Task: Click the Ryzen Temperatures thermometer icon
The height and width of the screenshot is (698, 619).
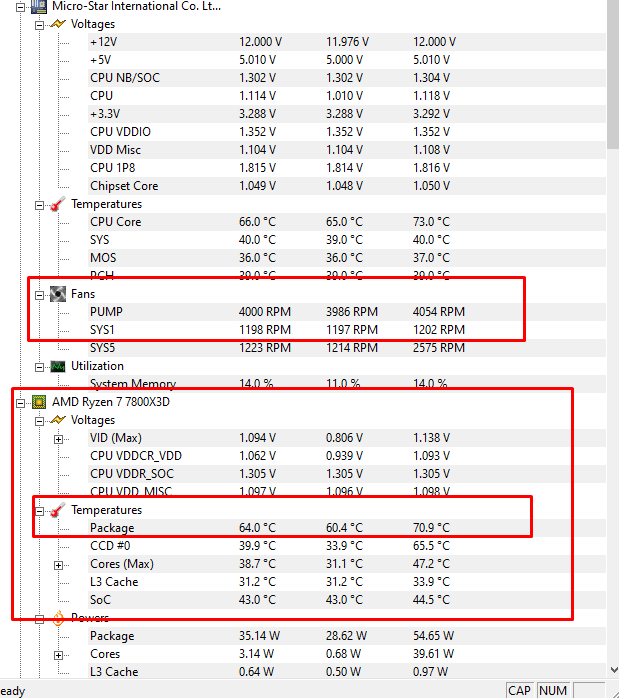Action: coord(58,510)
